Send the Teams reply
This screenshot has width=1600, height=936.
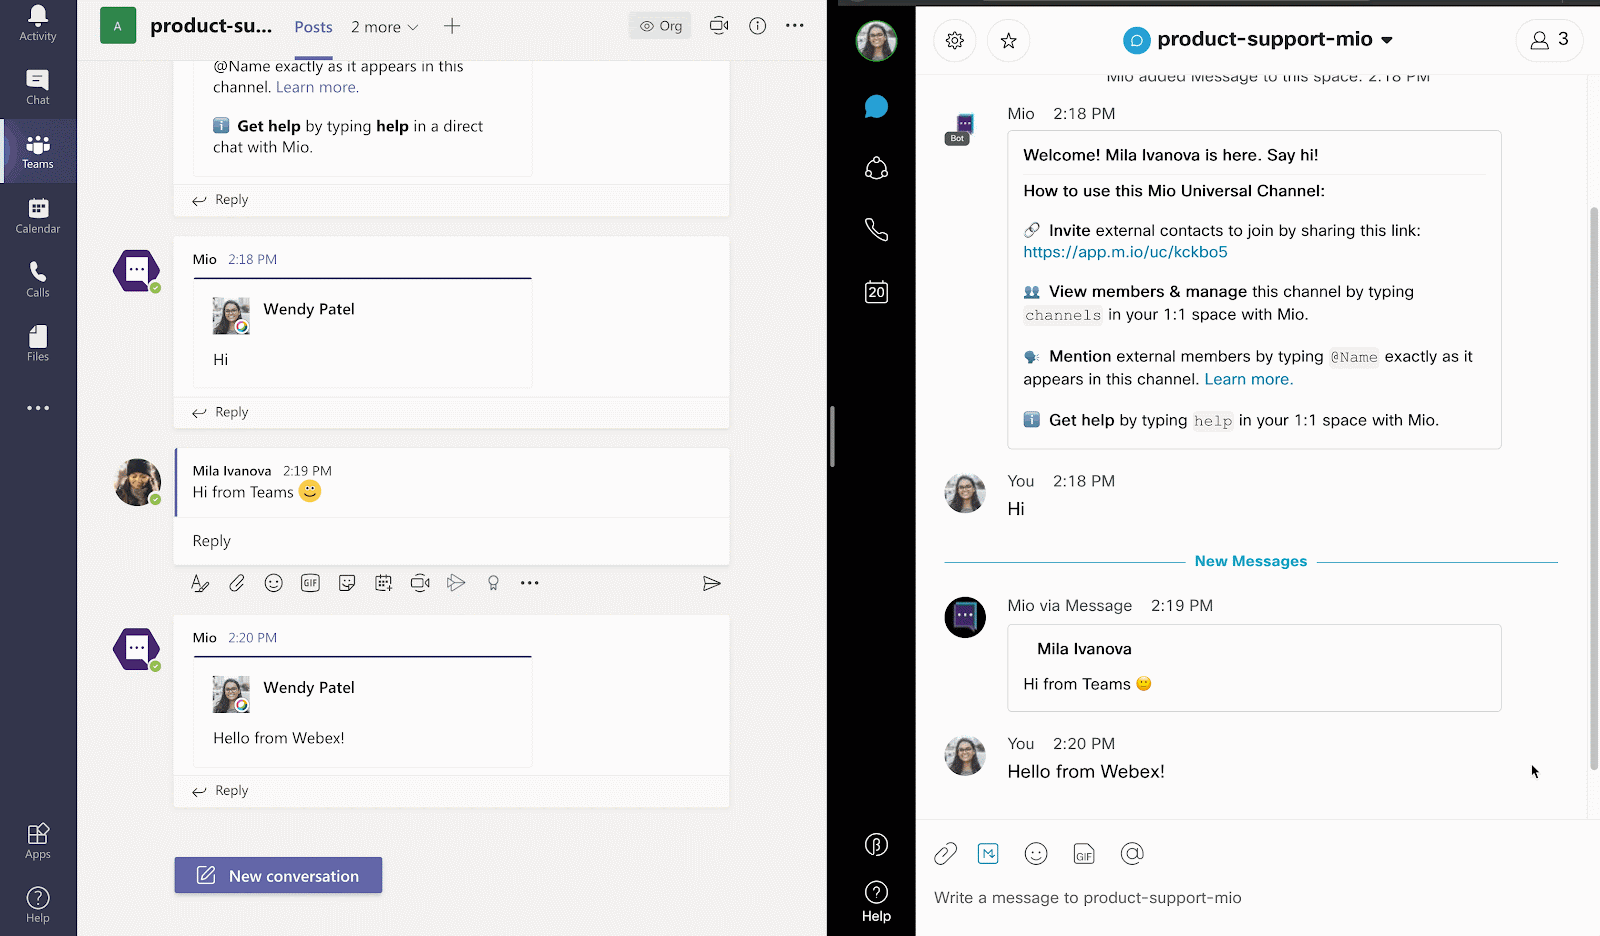pyautogui.click(x=712, y=583)
